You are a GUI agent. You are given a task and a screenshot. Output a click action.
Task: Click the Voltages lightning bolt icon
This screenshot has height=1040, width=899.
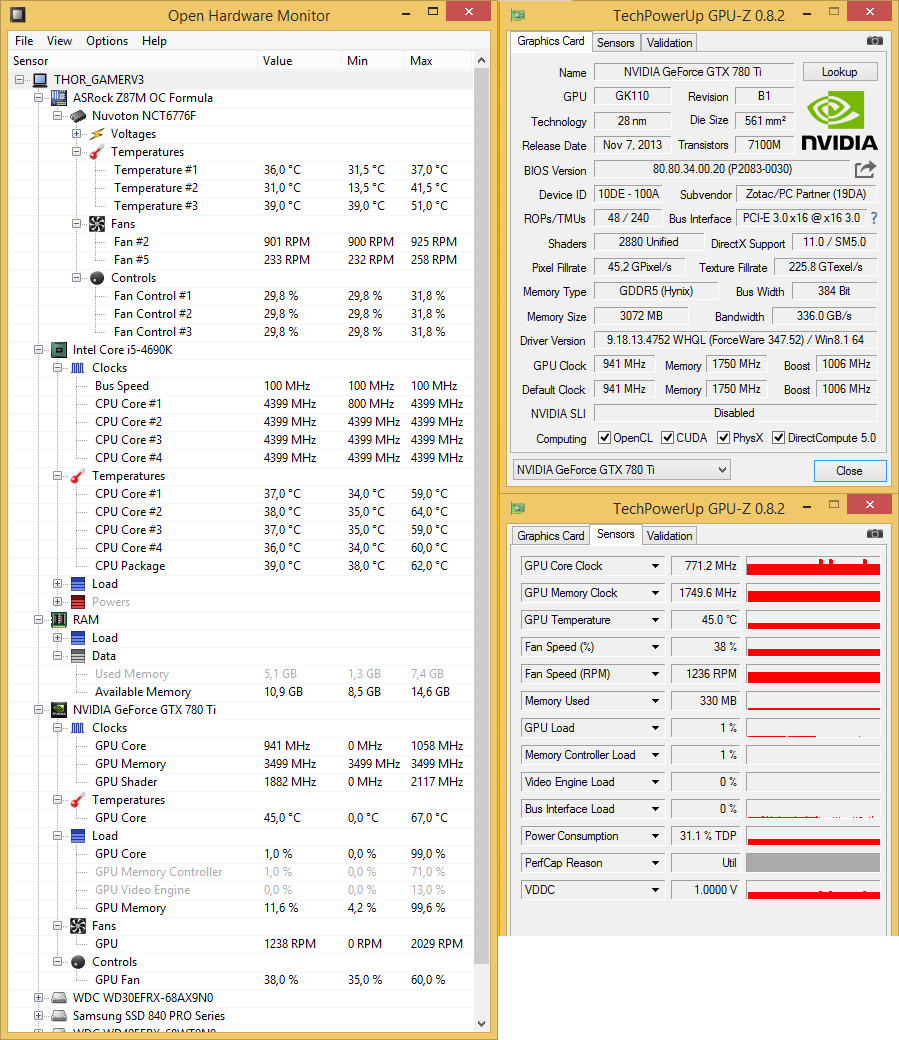tap(97, 134)
